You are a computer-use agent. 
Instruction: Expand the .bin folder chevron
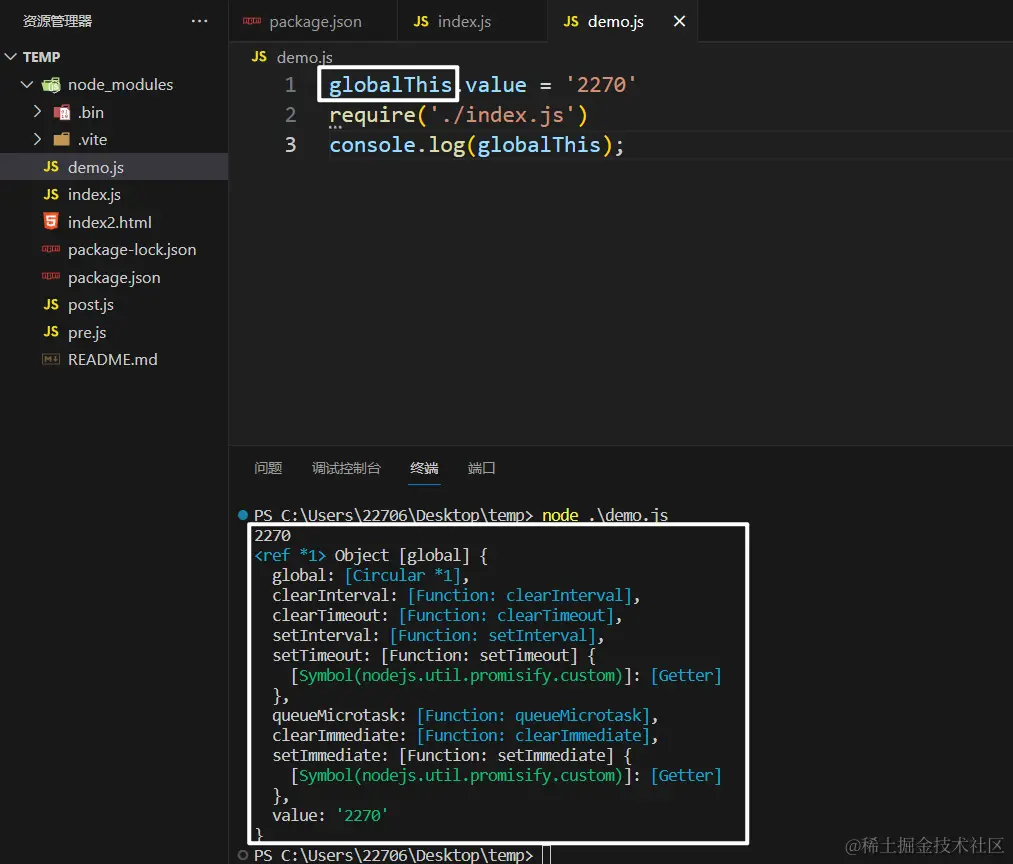pyautogui.click(x=37, y=112)
